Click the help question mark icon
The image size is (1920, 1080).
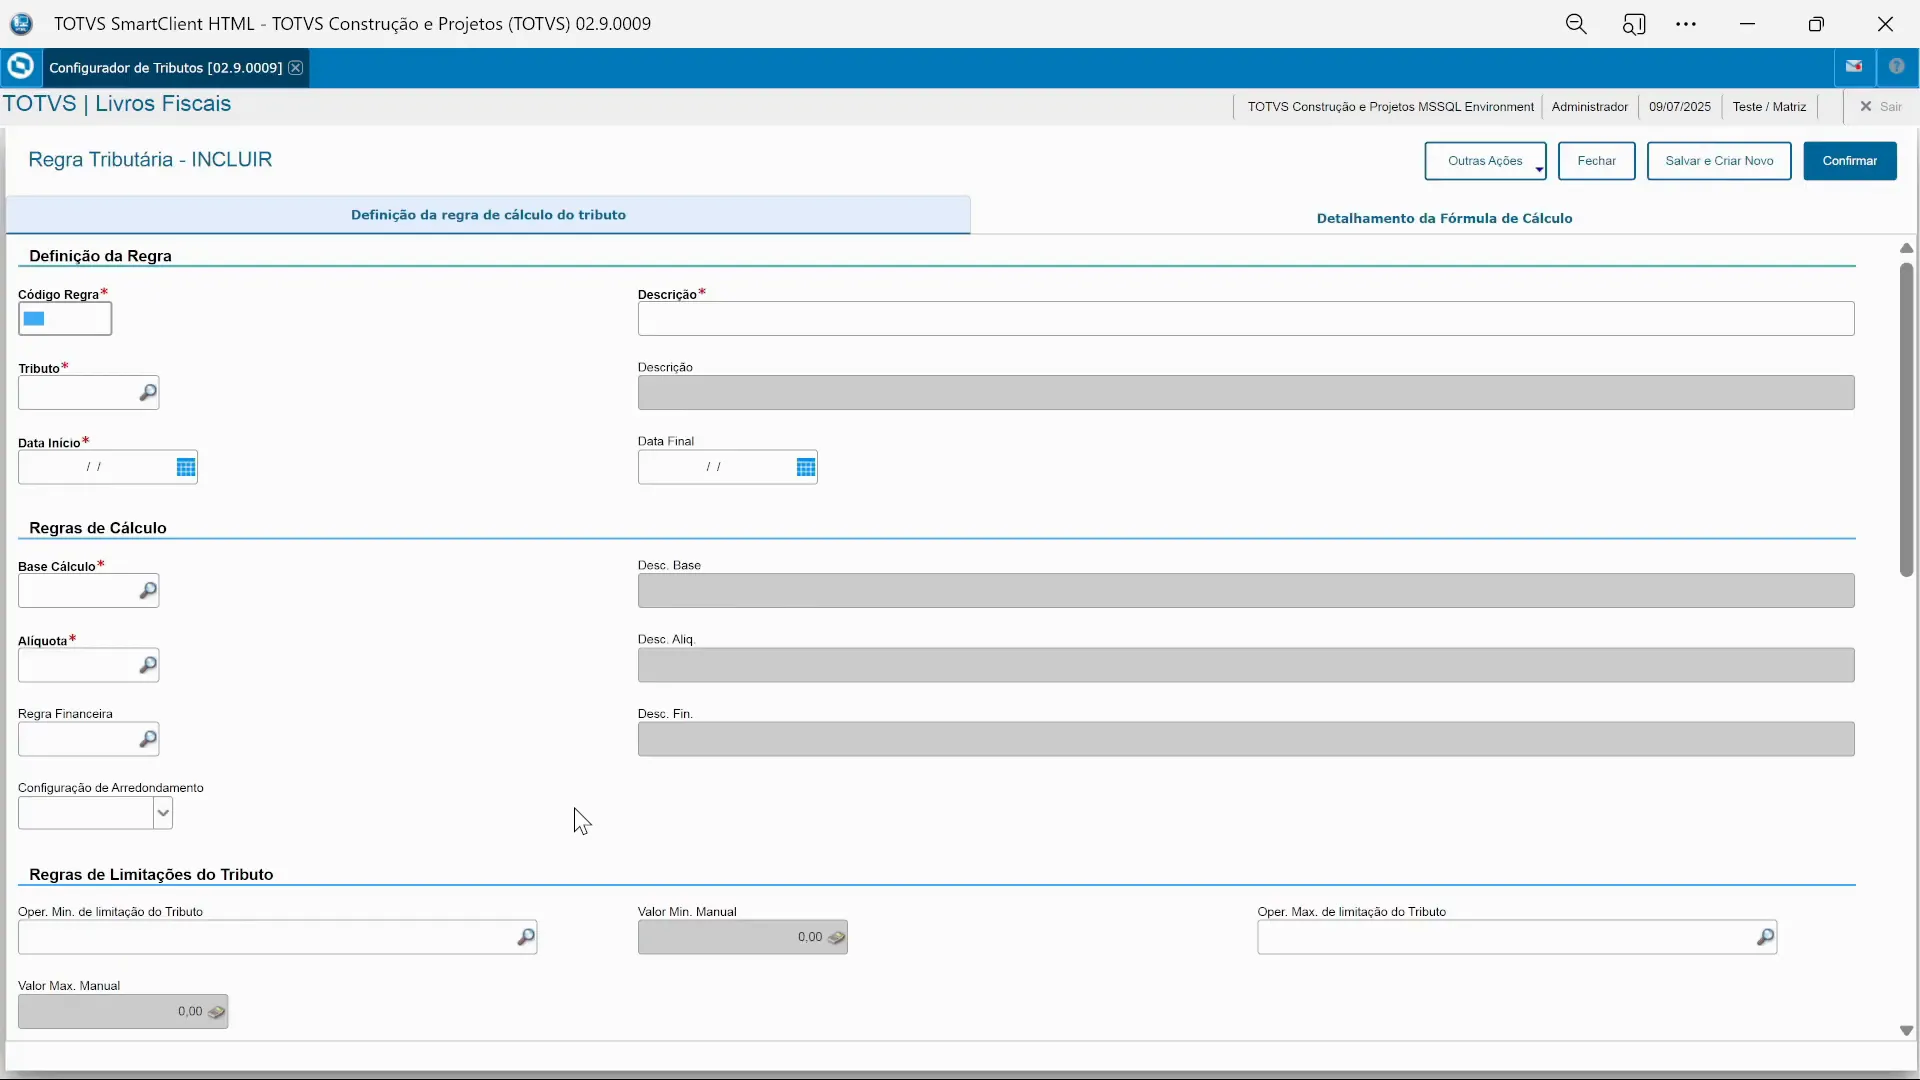coord(1897,67)
